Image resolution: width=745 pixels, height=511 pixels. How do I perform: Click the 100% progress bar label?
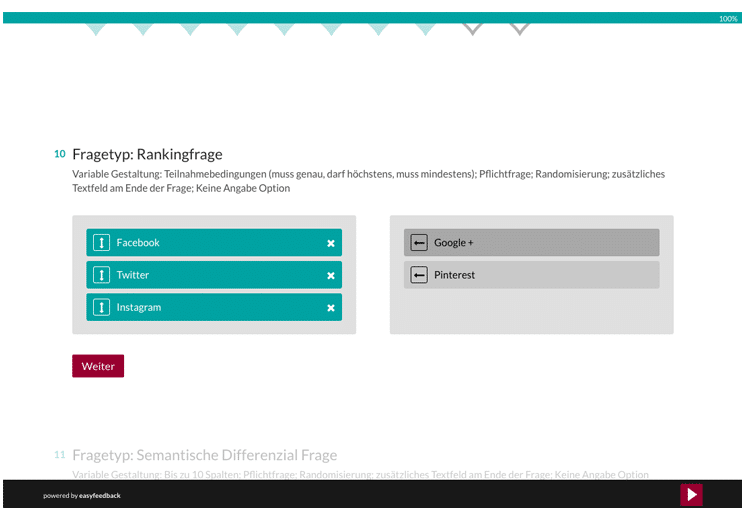point(728,19)
